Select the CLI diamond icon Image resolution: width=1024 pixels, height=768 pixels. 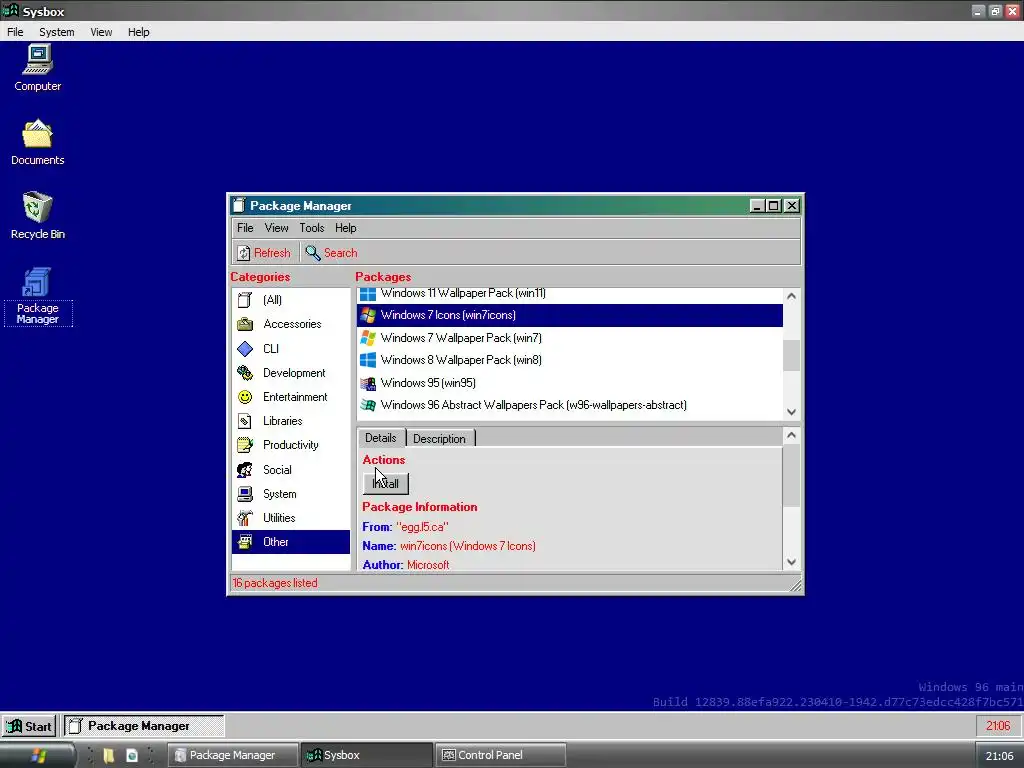tap(245, 349)
